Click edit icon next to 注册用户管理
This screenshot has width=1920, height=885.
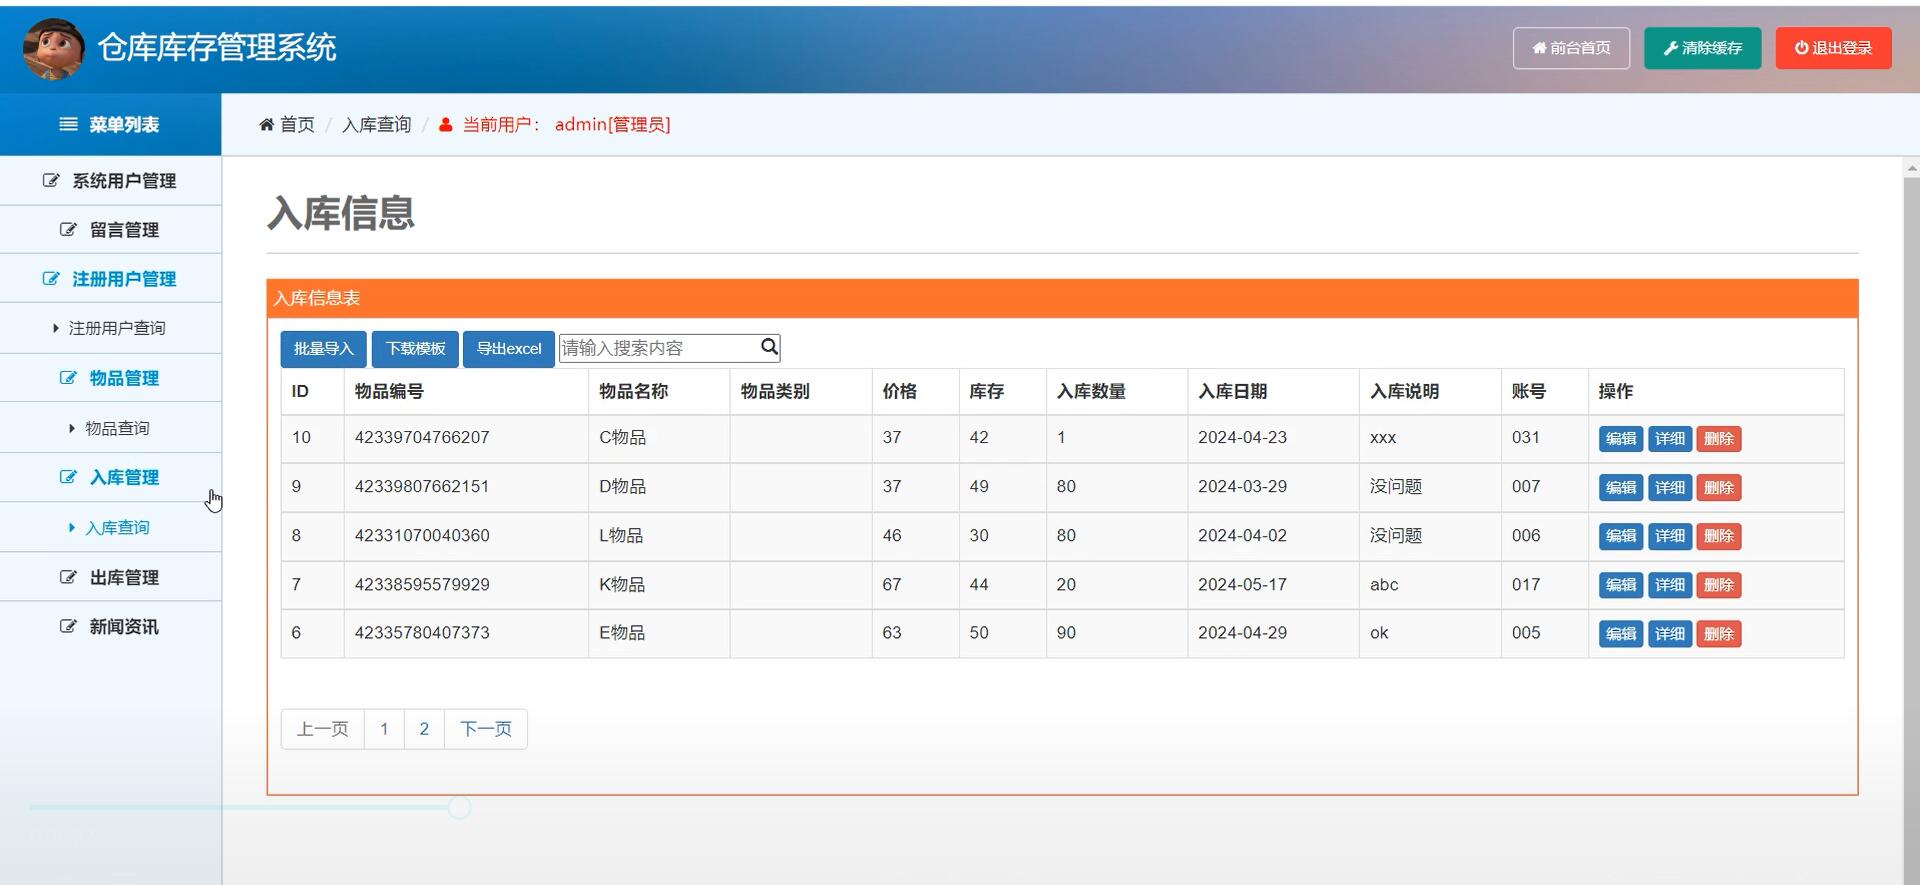pyautogui.click(x=51, y=278)
